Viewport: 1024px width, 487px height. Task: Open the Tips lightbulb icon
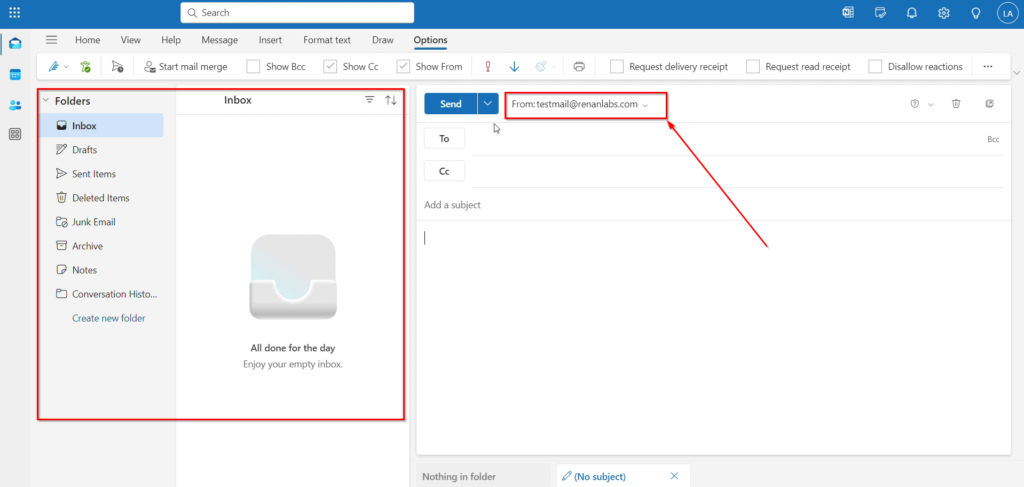[976, 12]
